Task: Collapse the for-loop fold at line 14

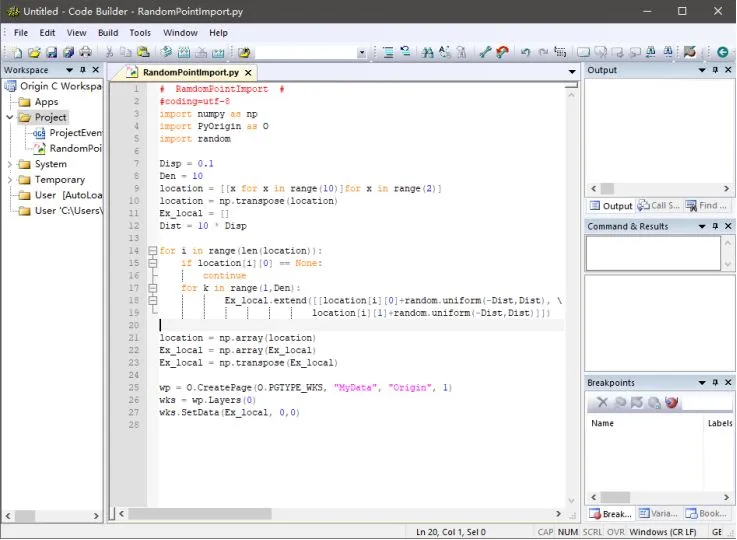Action: [x=153, y=250]
